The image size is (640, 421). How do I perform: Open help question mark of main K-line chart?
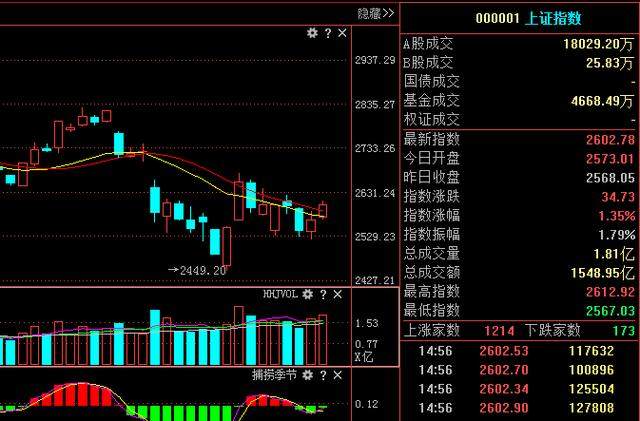coord(328,33)
